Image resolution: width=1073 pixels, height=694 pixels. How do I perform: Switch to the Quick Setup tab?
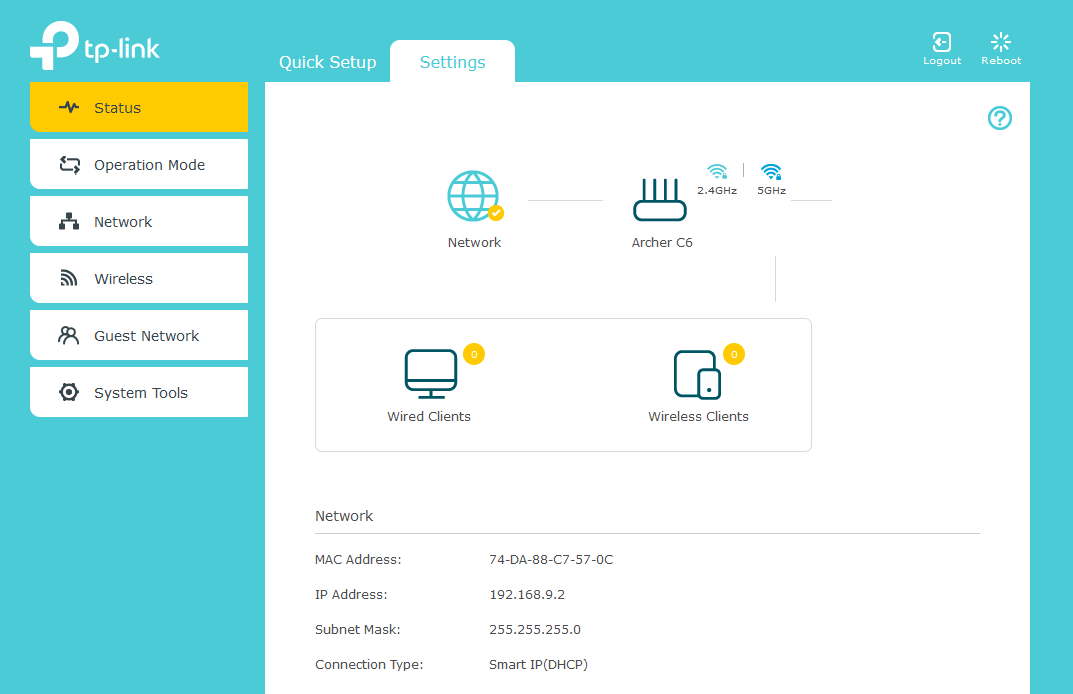click(327, 62)
